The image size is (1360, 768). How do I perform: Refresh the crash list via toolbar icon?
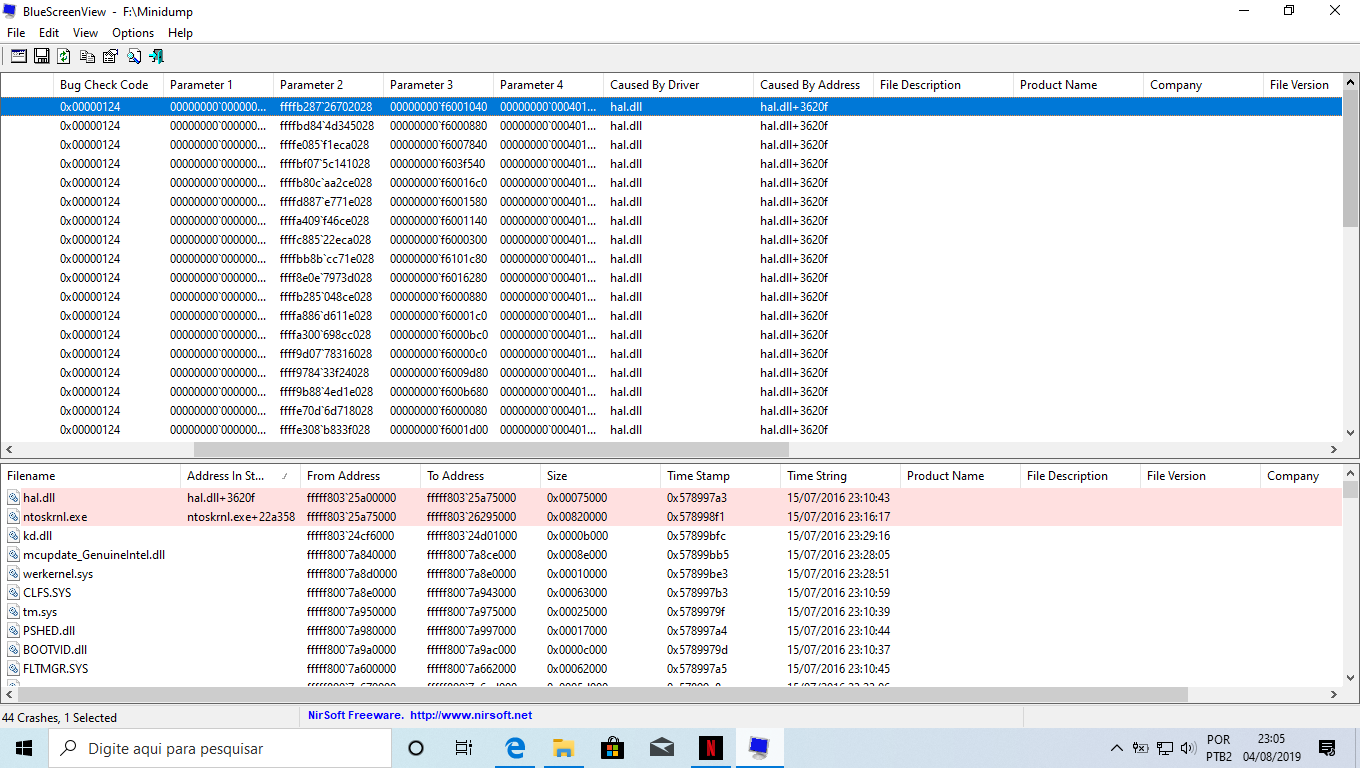[64, 56]
